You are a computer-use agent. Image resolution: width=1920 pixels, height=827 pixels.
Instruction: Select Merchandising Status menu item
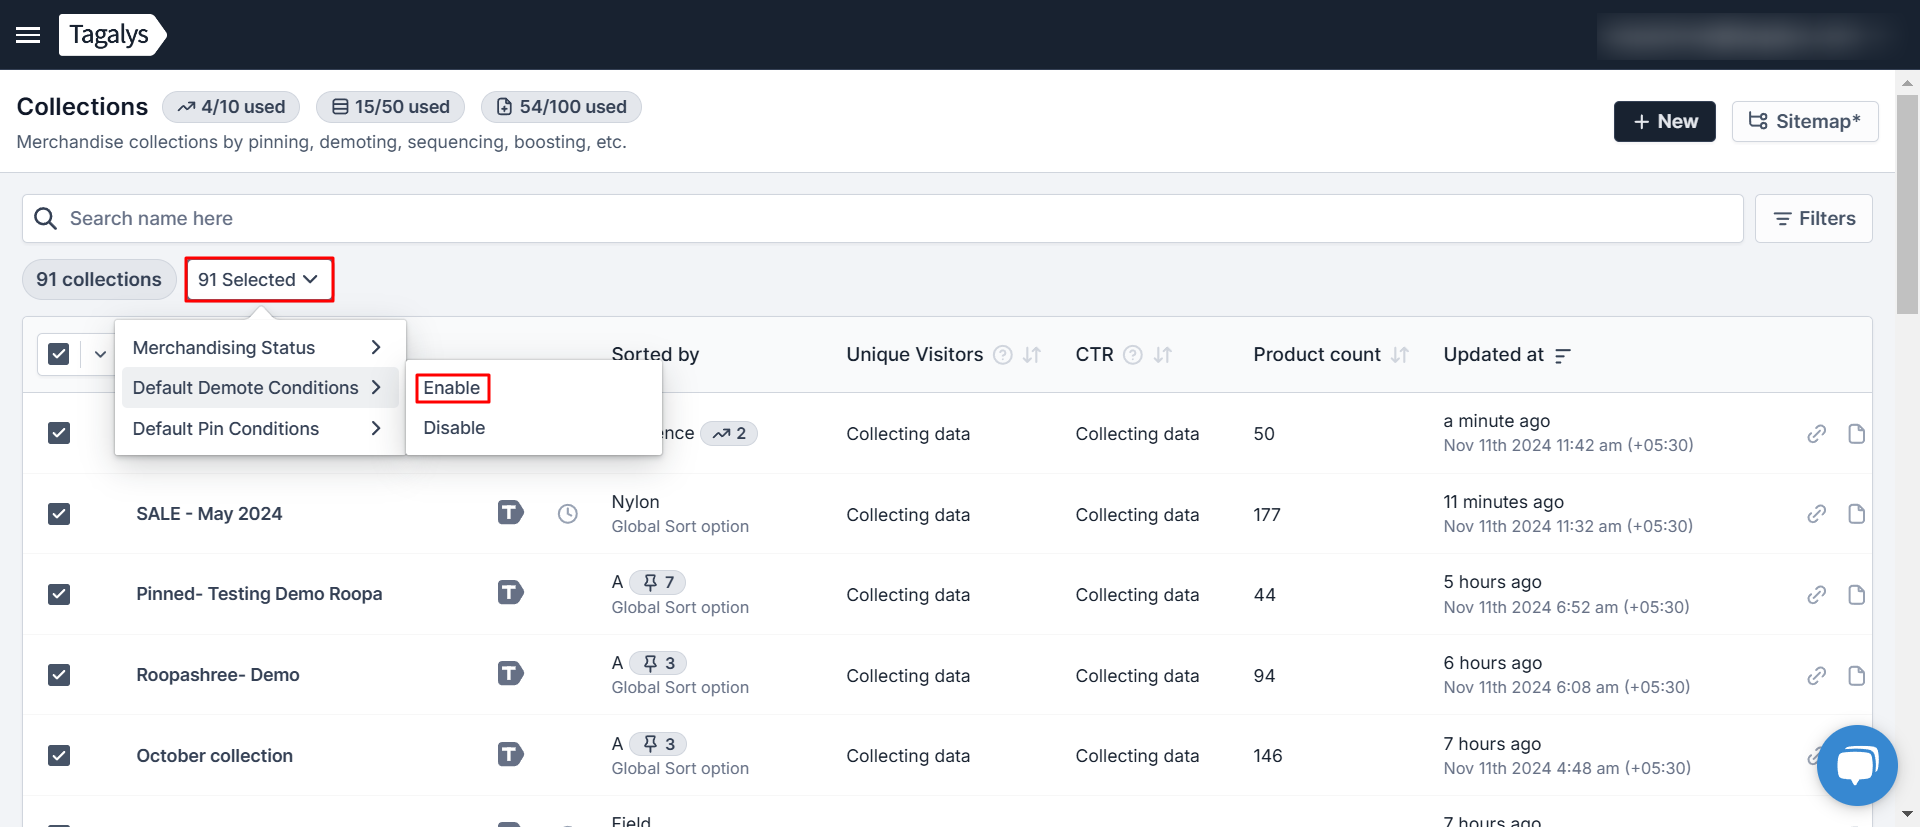(260, 347)
